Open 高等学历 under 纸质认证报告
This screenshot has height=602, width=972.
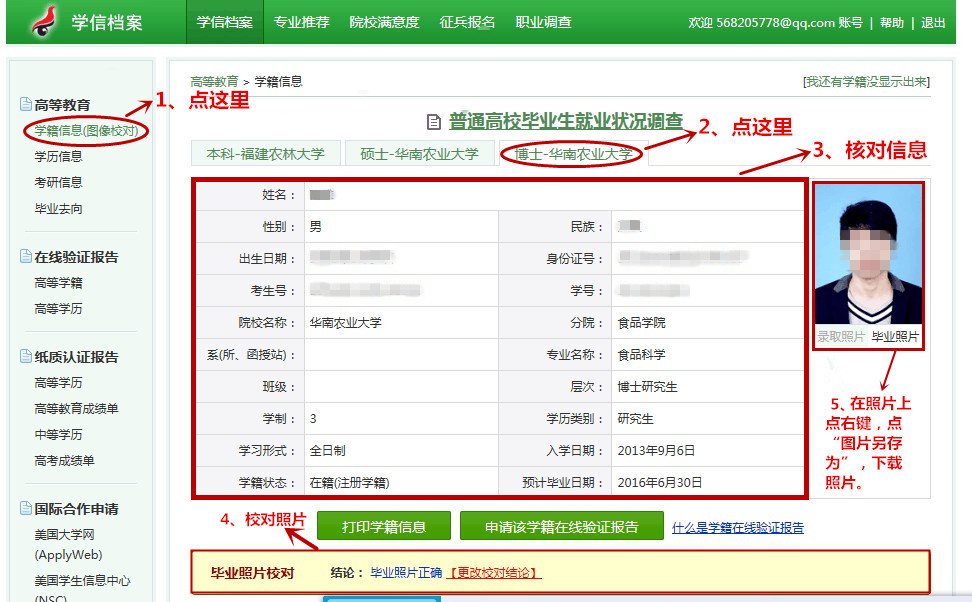(x=58, y=383)
